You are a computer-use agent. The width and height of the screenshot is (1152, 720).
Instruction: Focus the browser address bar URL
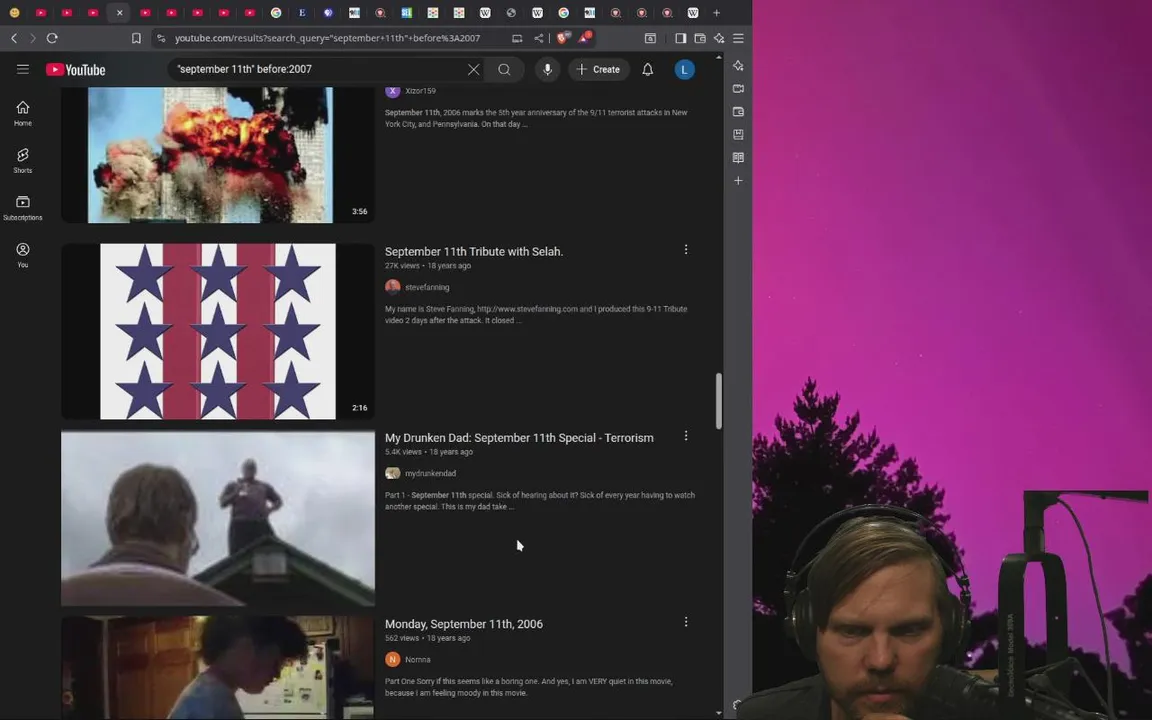pos(328,38)
